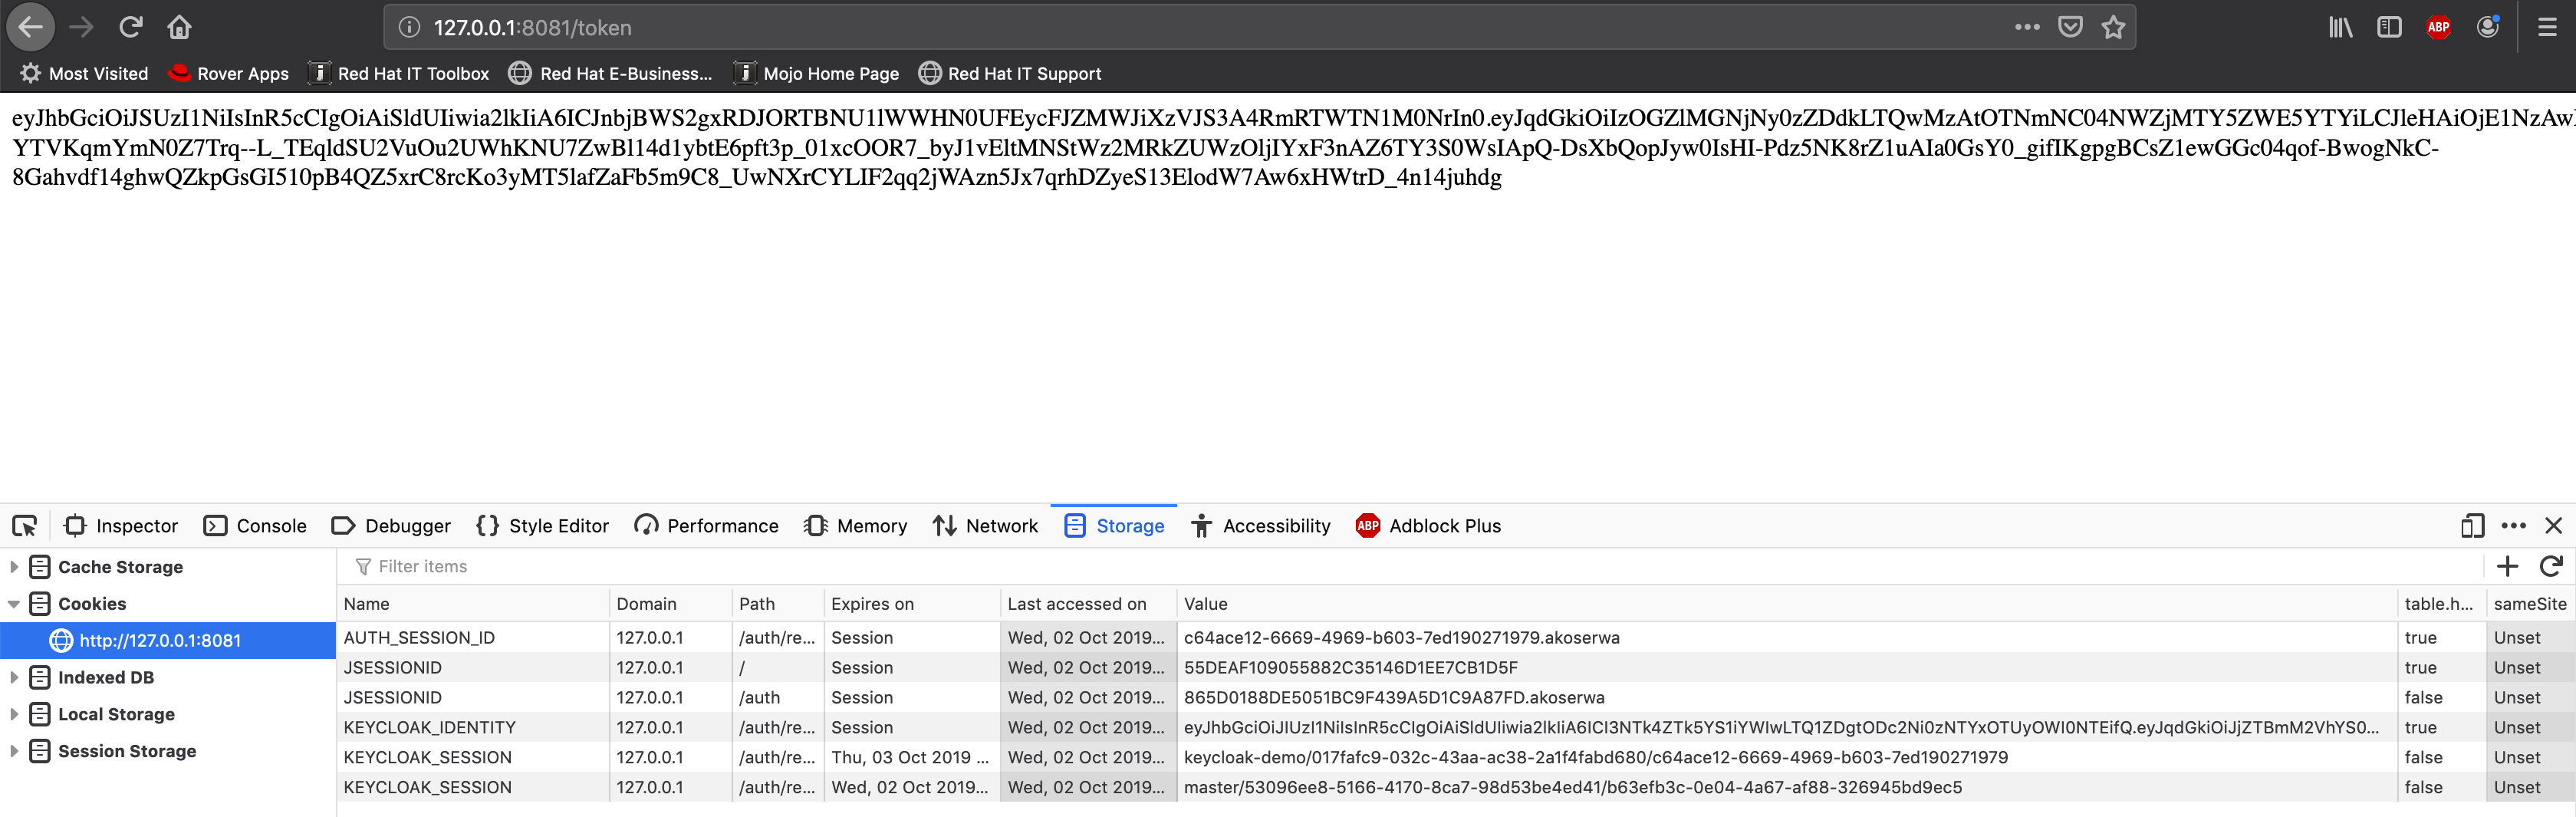The width and height of the screenshot is (2576, 817).
Task: Open the Mojo Home Page bookmark
Action: [831, 72]
